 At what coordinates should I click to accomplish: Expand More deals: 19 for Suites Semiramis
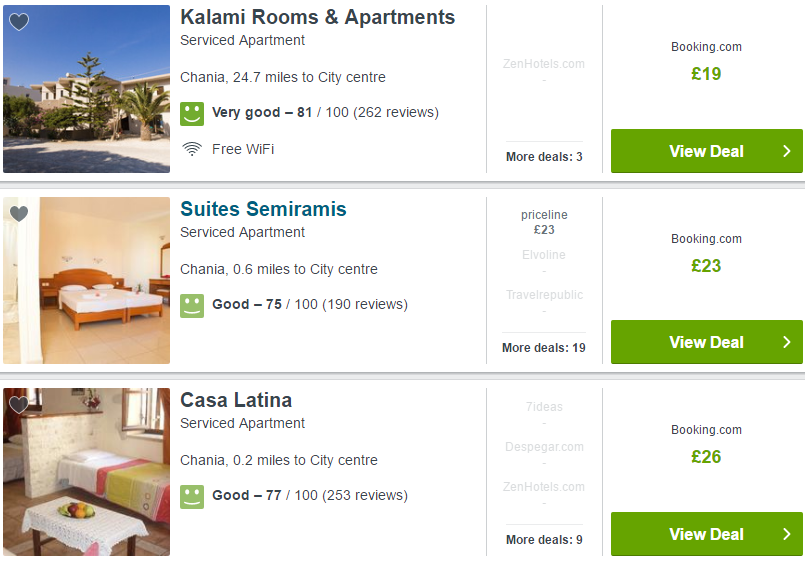point(544,347)
